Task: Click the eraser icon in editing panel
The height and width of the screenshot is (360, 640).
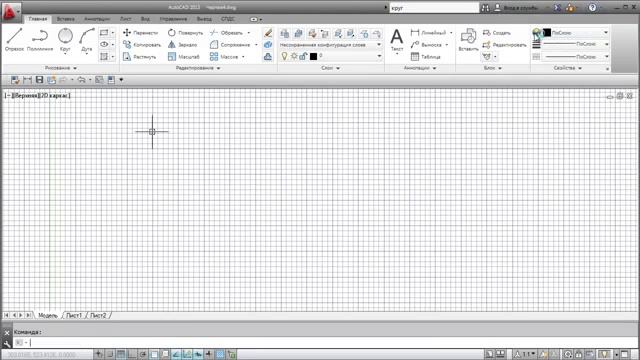Action: click(x=268, y=33)
